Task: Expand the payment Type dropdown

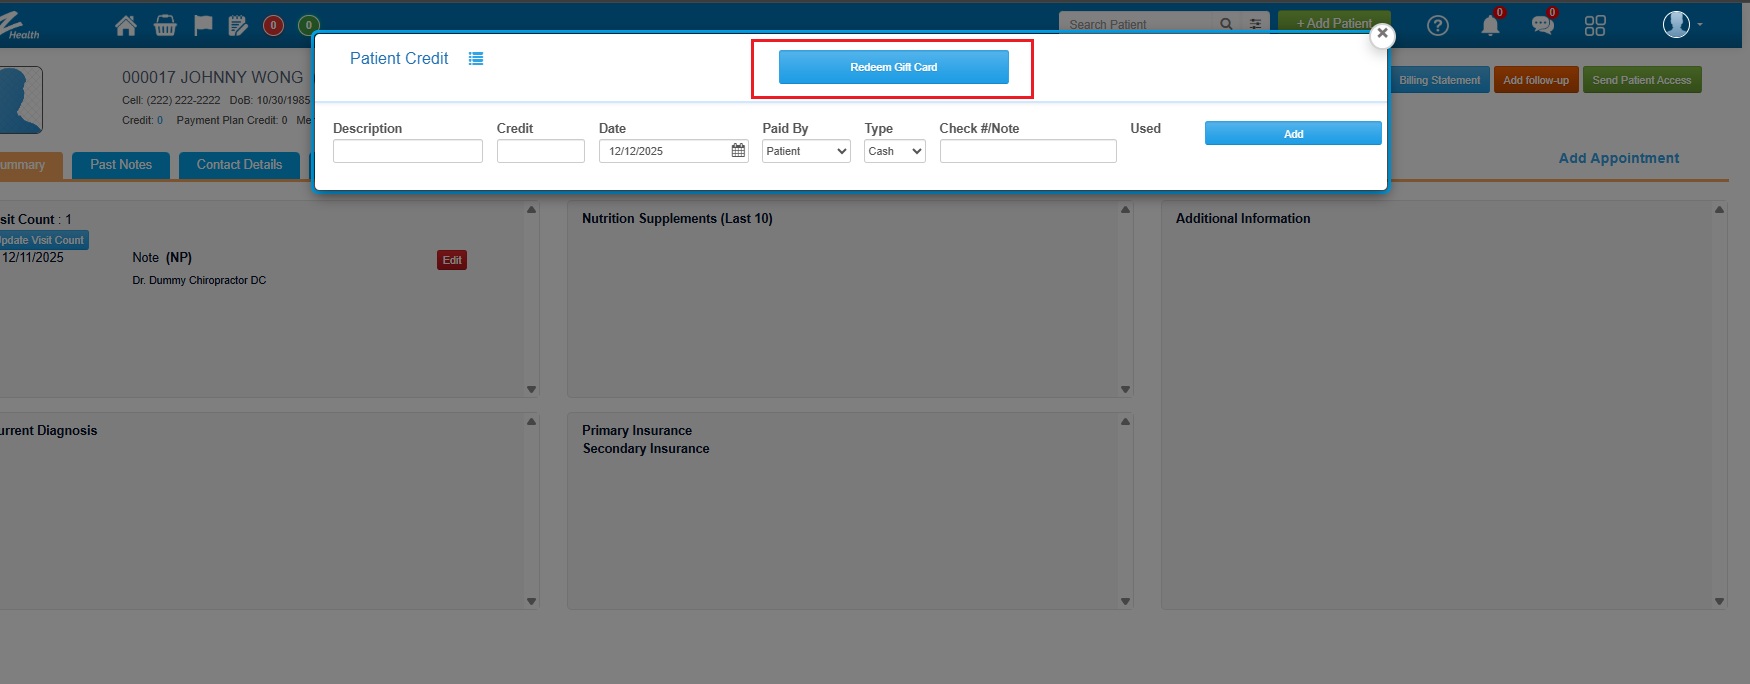Action: (894, 151)
